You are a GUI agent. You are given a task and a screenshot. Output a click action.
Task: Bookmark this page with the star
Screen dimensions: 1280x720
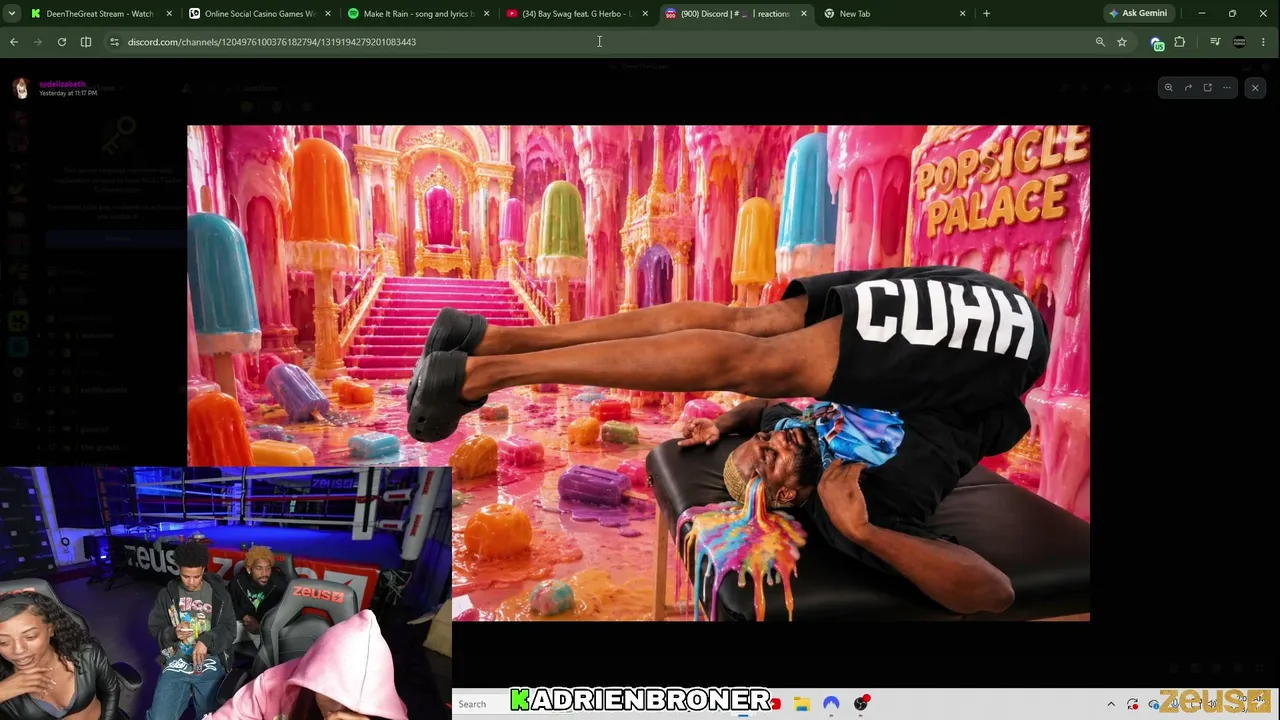pos(1122,42)
